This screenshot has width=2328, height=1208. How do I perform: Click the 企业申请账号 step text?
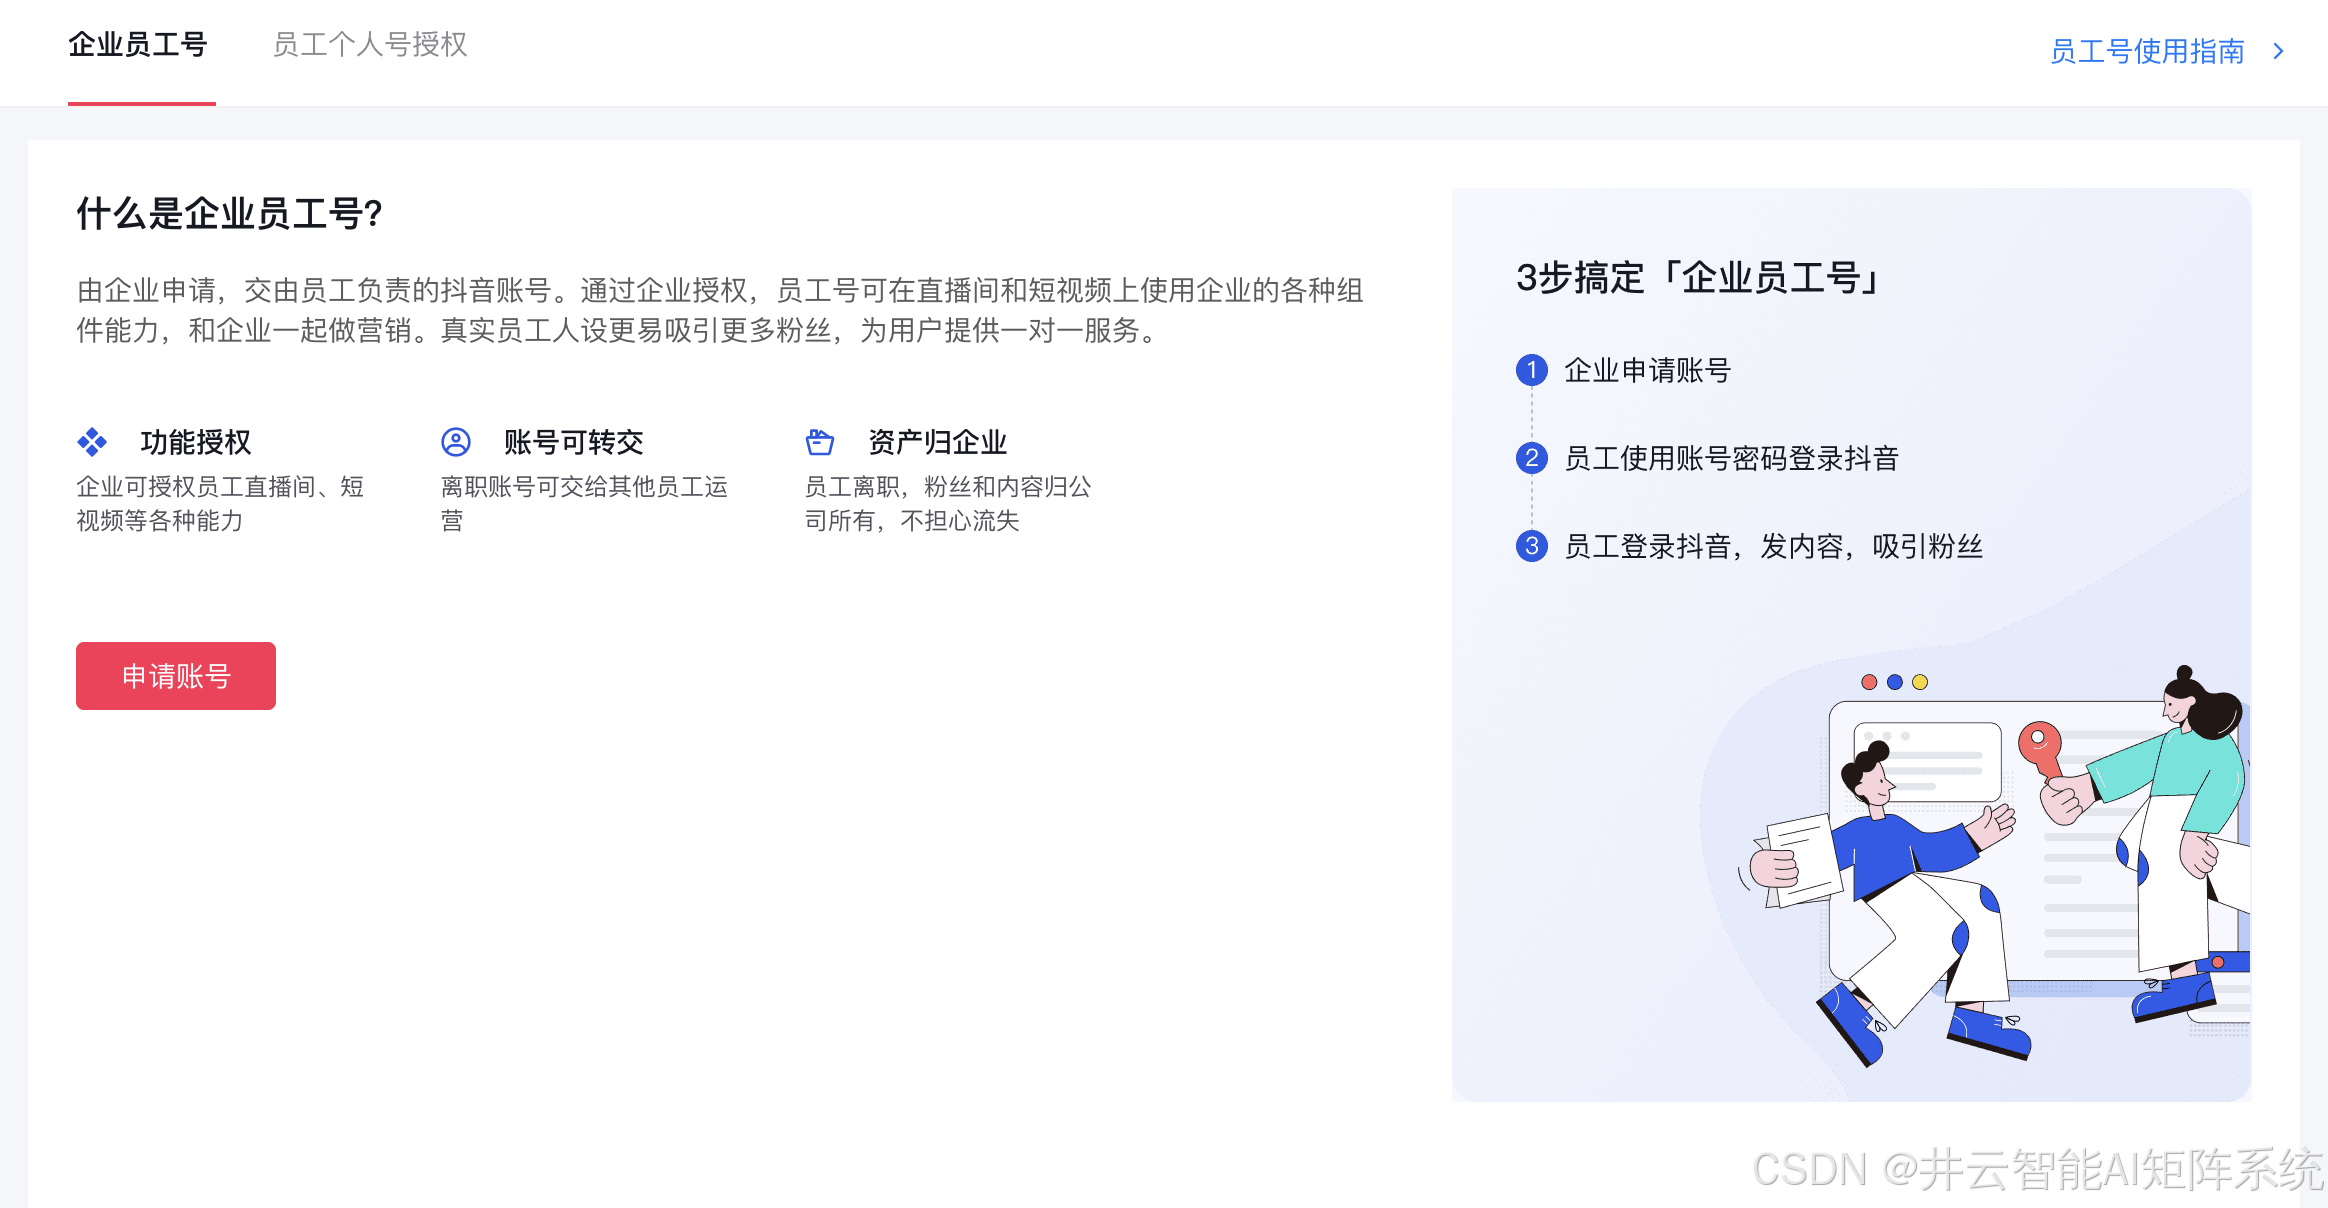[1647, 370]
